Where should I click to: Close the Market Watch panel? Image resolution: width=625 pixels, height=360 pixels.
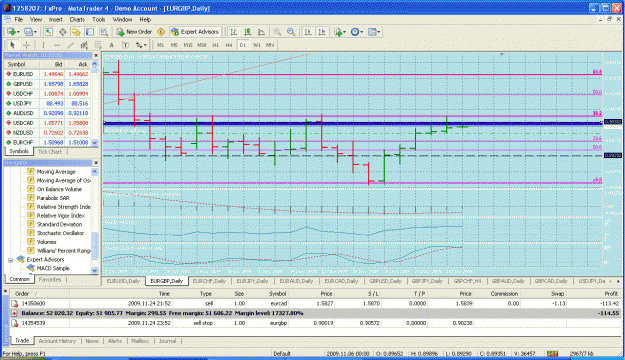coord(96,55)
